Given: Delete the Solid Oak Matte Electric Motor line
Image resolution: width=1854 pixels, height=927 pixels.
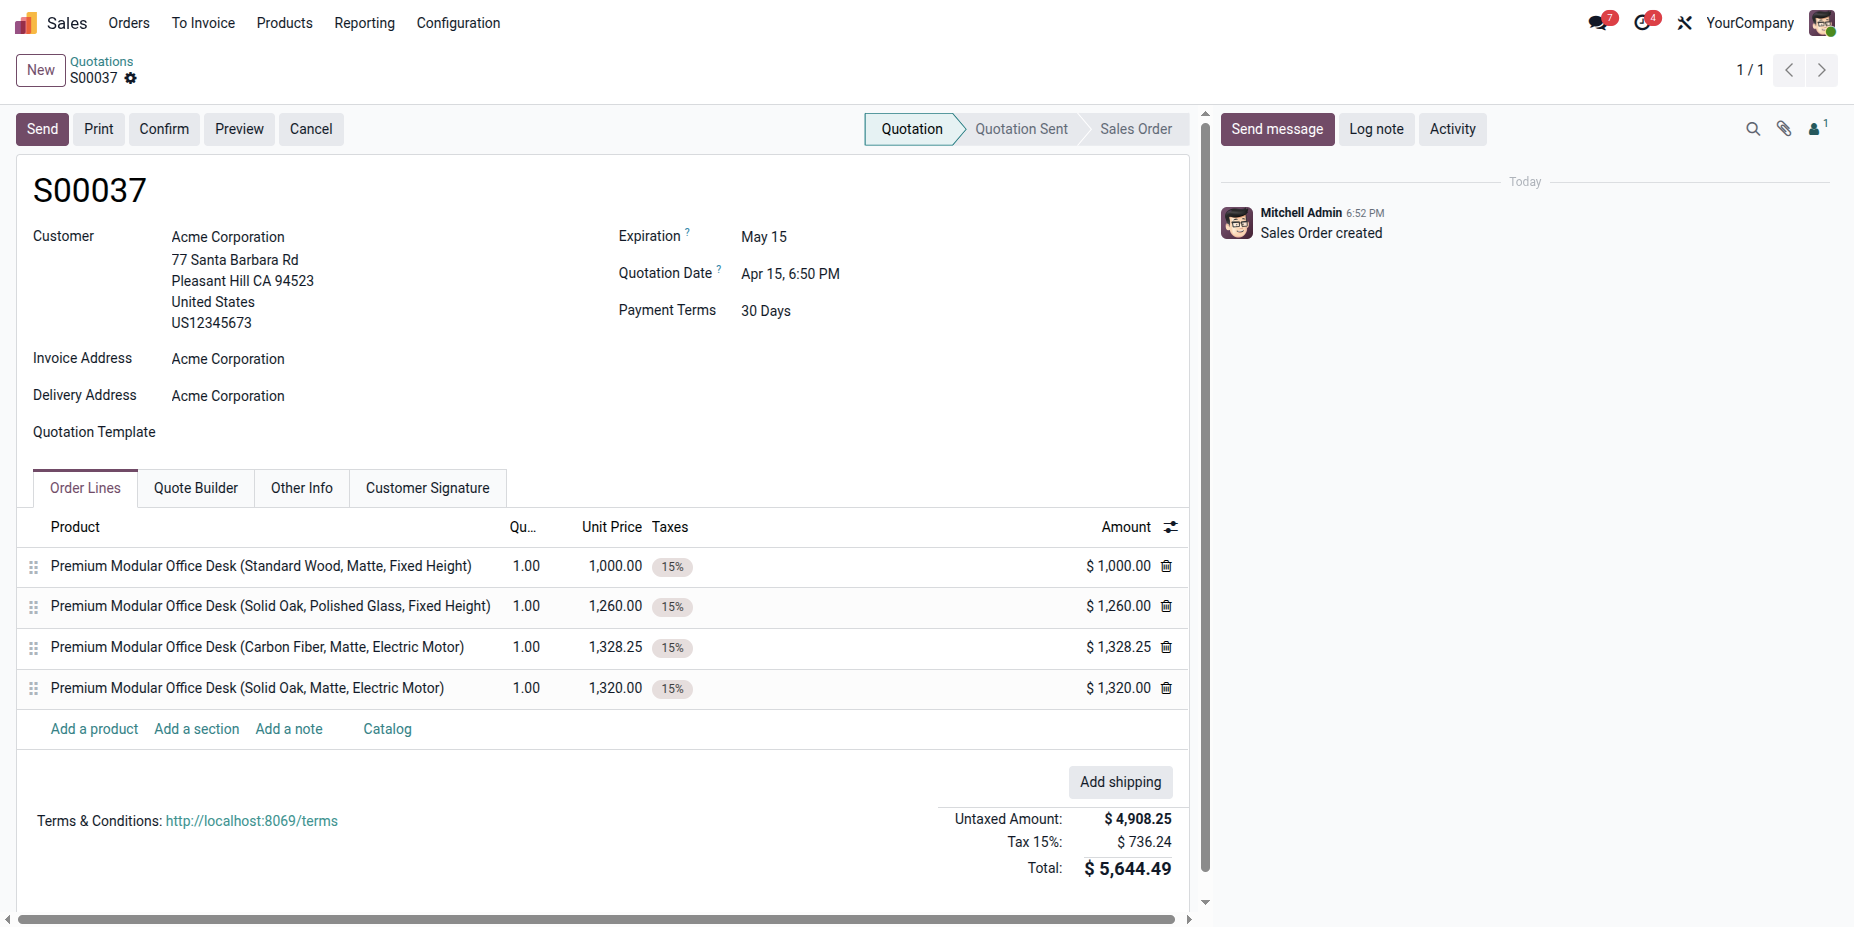Looking at the screenshot, I should [1166, 688].
